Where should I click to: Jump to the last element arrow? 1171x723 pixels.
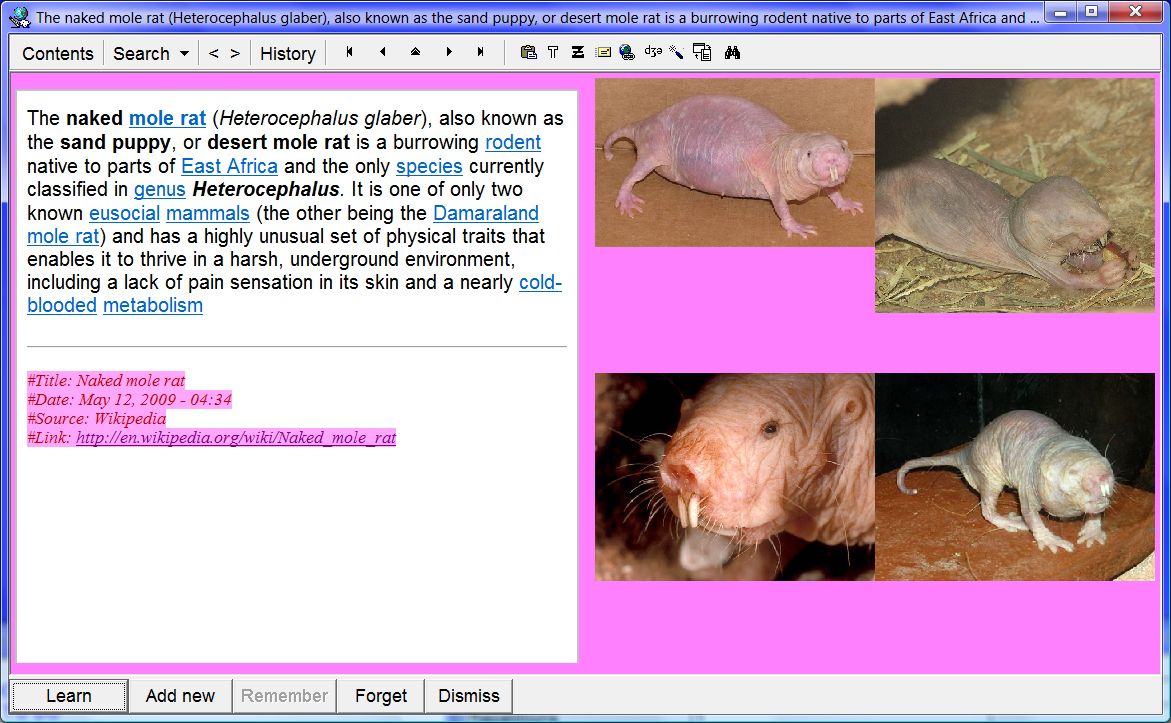click(481, 52)
